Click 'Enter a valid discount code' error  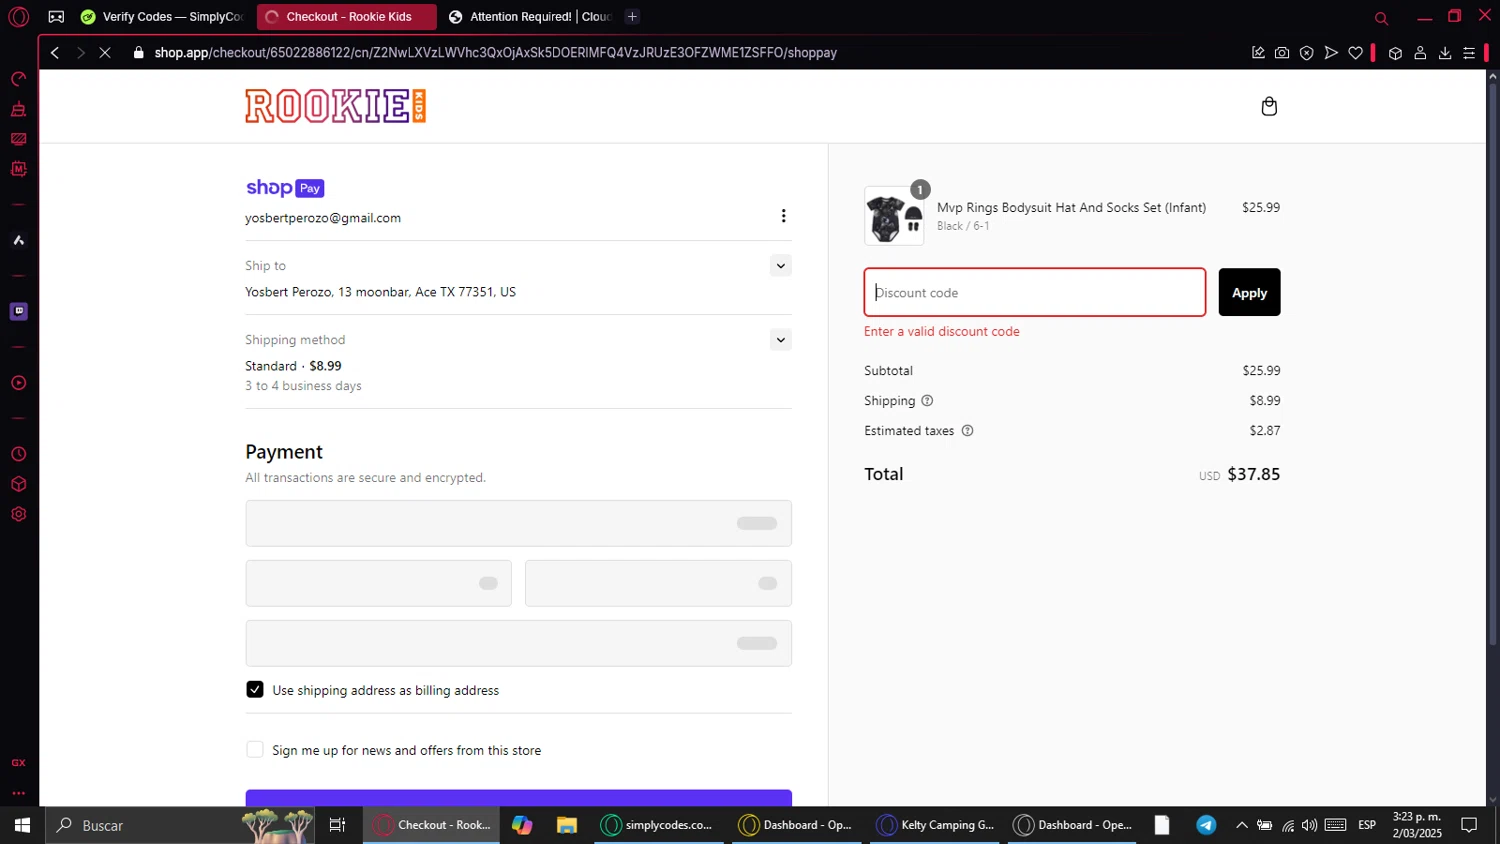click(x=942, y=332)
